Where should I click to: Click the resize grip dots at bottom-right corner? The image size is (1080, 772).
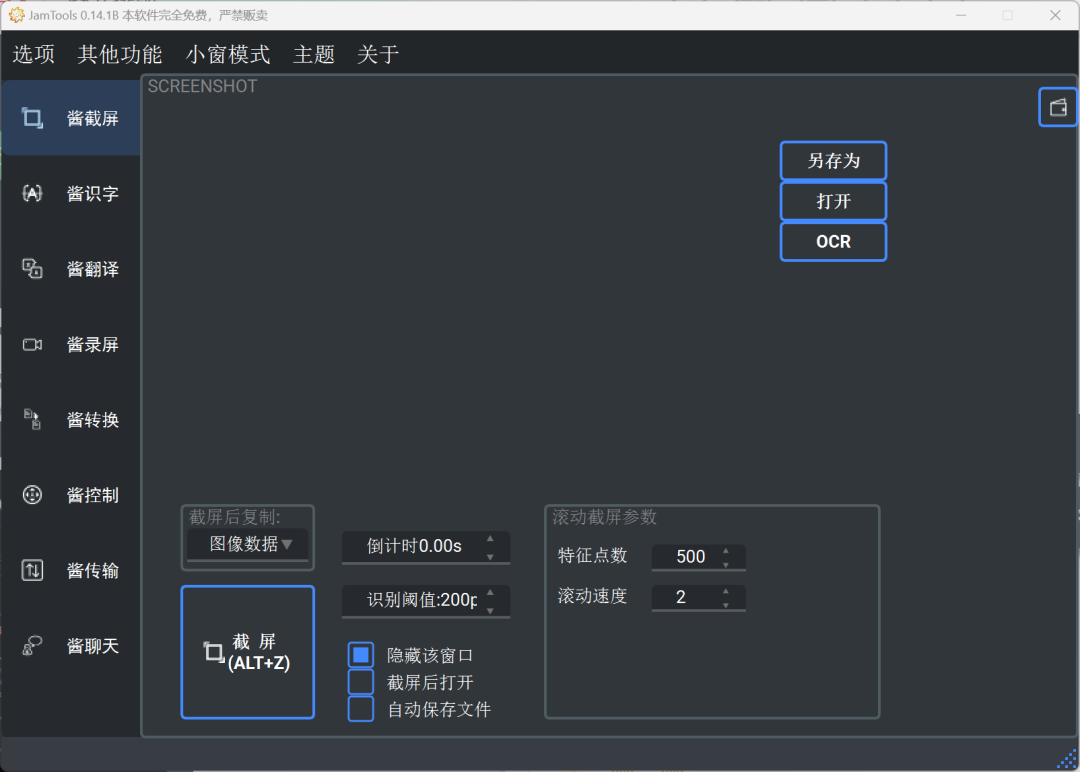coord(1067,759)
